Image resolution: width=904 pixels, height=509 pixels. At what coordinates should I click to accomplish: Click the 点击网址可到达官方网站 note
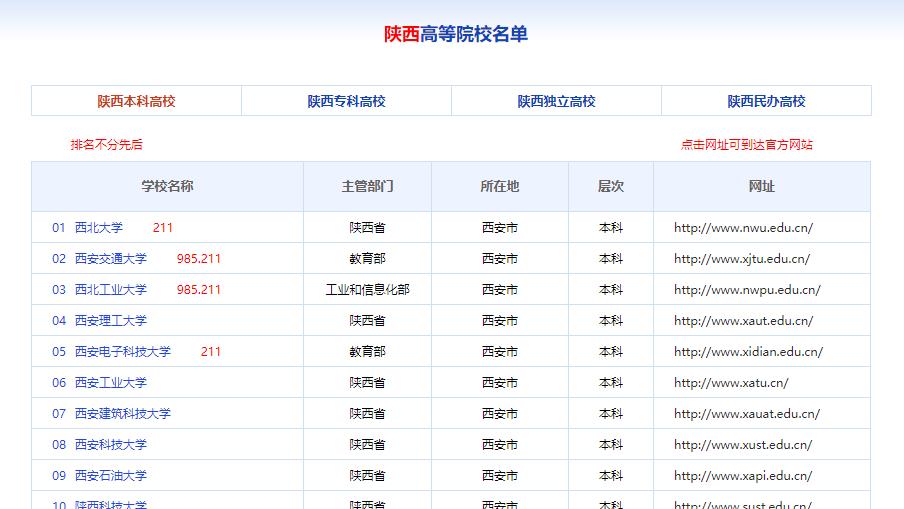(x=747, y=145)
